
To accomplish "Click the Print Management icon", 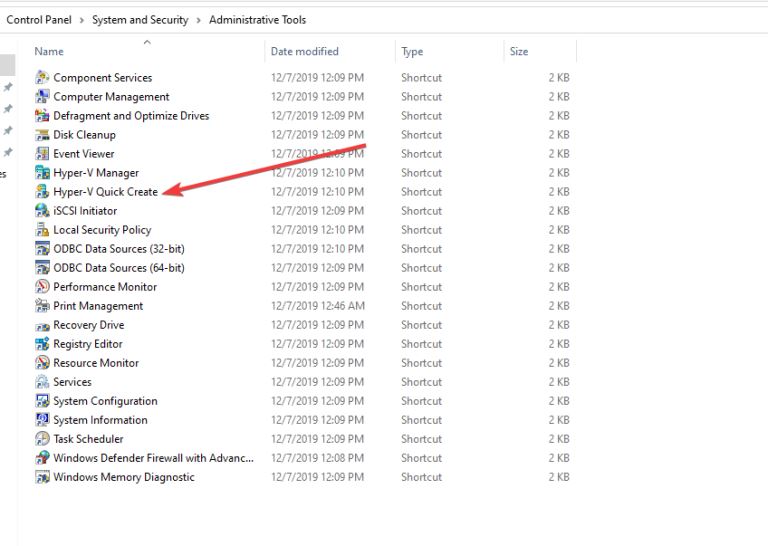I will (43, 306).
